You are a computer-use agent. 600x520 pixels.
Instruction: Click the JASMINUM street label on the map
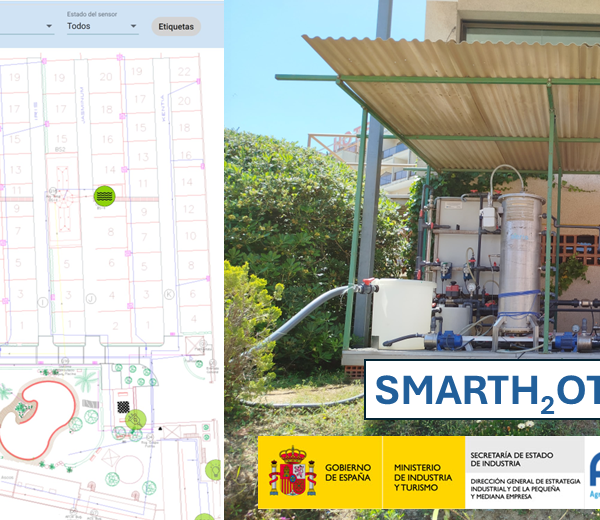(x=82, y=105)
